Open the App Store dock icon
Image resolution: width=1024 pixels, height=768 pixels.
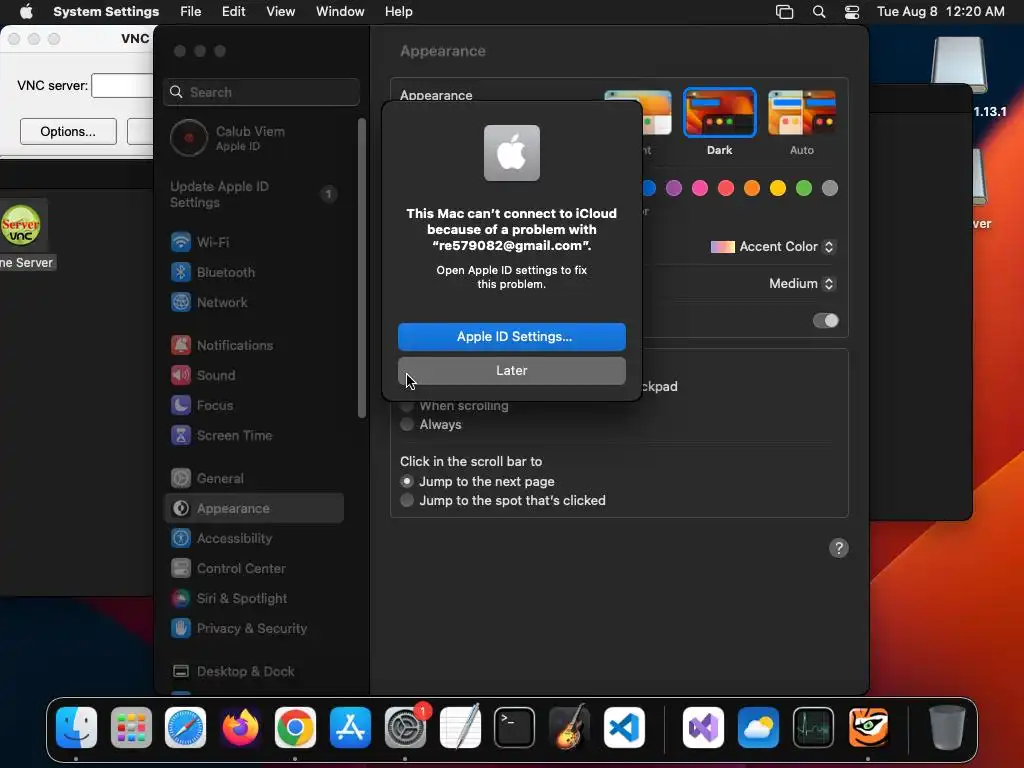pyautogui.click(x=350, y=727)
